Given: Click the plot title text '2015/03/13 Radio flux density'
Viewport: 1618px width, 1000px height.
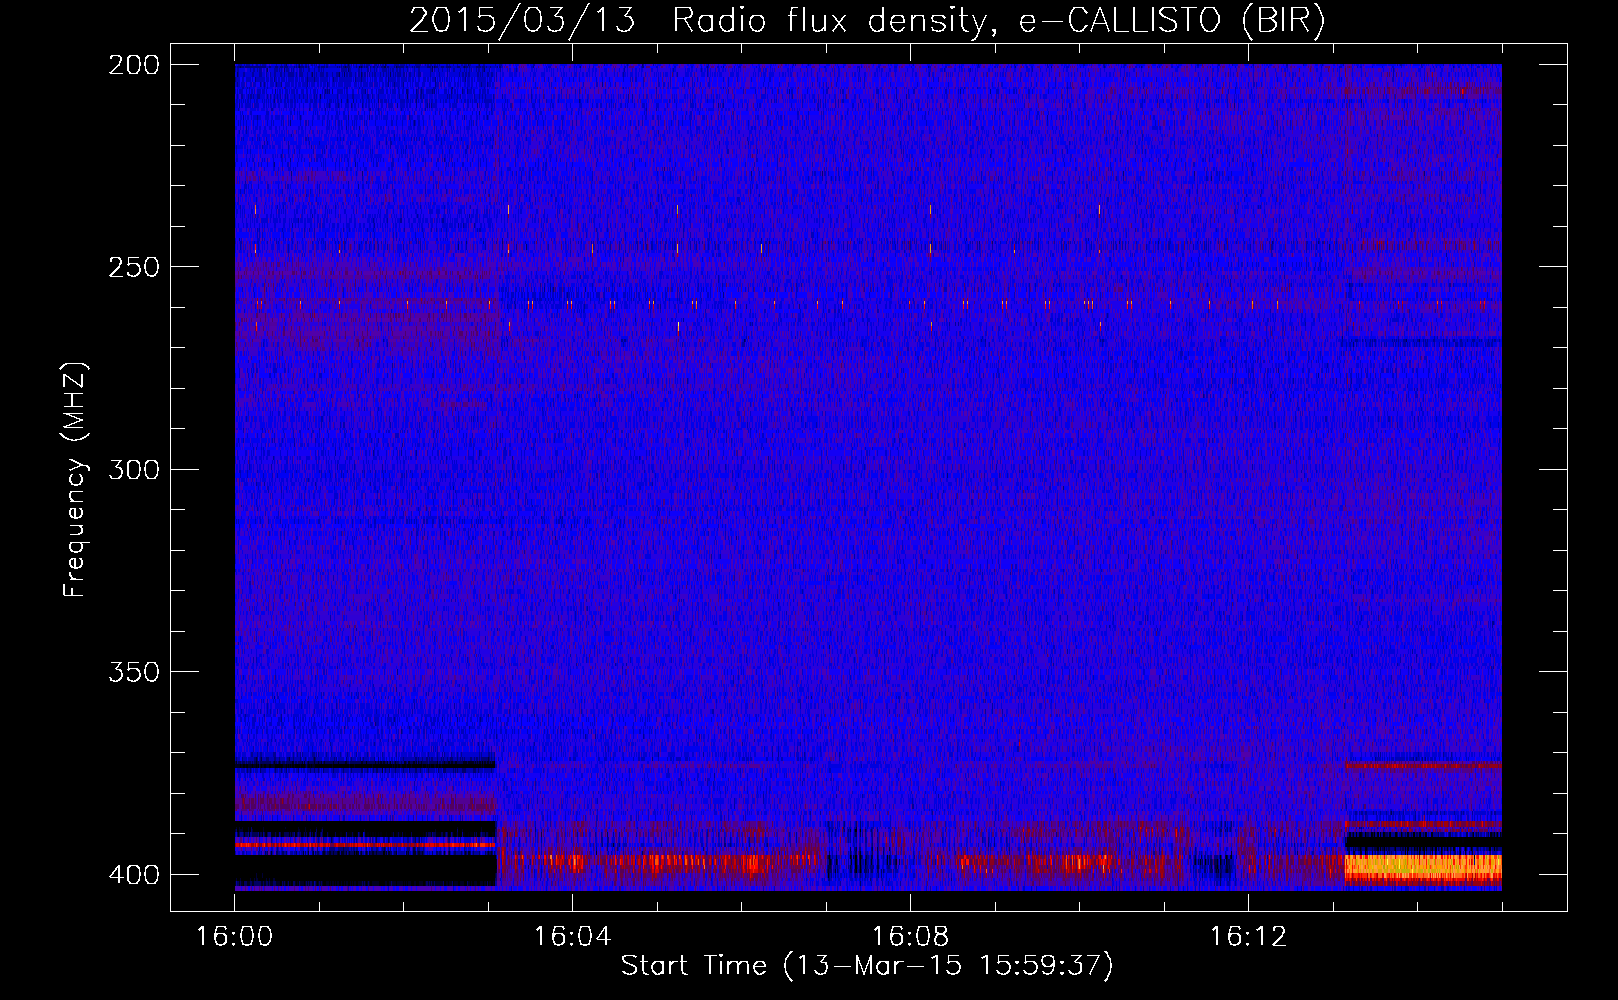Looking at the screenshot, I should click(699, 21).
